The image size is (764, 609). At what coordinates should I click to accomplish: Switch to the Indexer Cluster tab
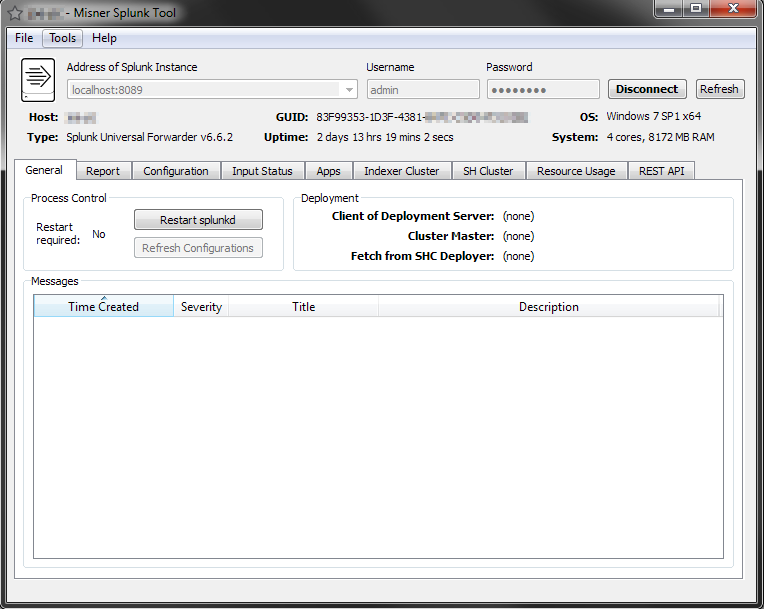[x=401, y=171]
